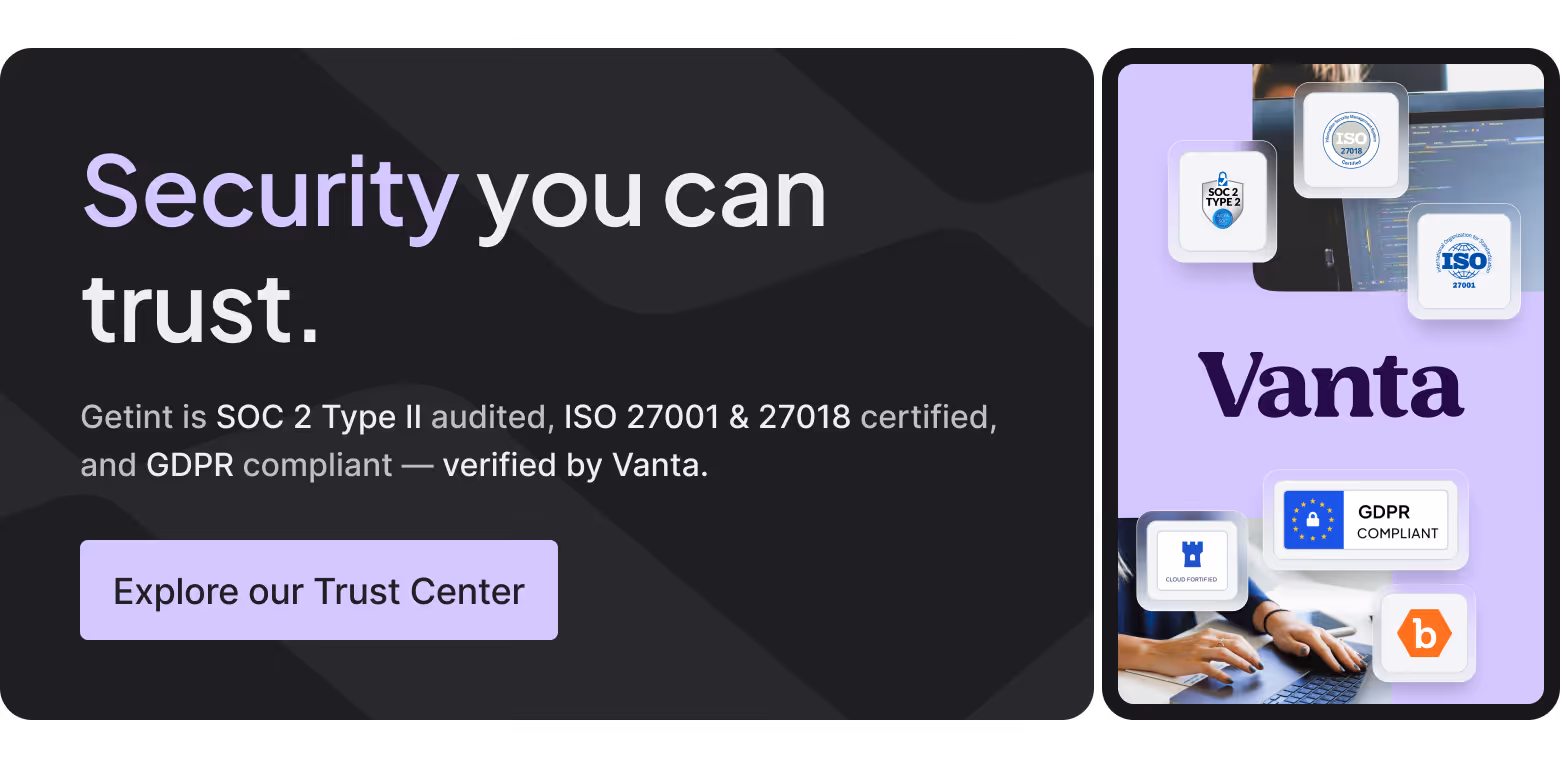The width and height of the screenshot is (1560, 768).
Task: Select the white b letter inside the hexagon
Action: click(1424, 634)
